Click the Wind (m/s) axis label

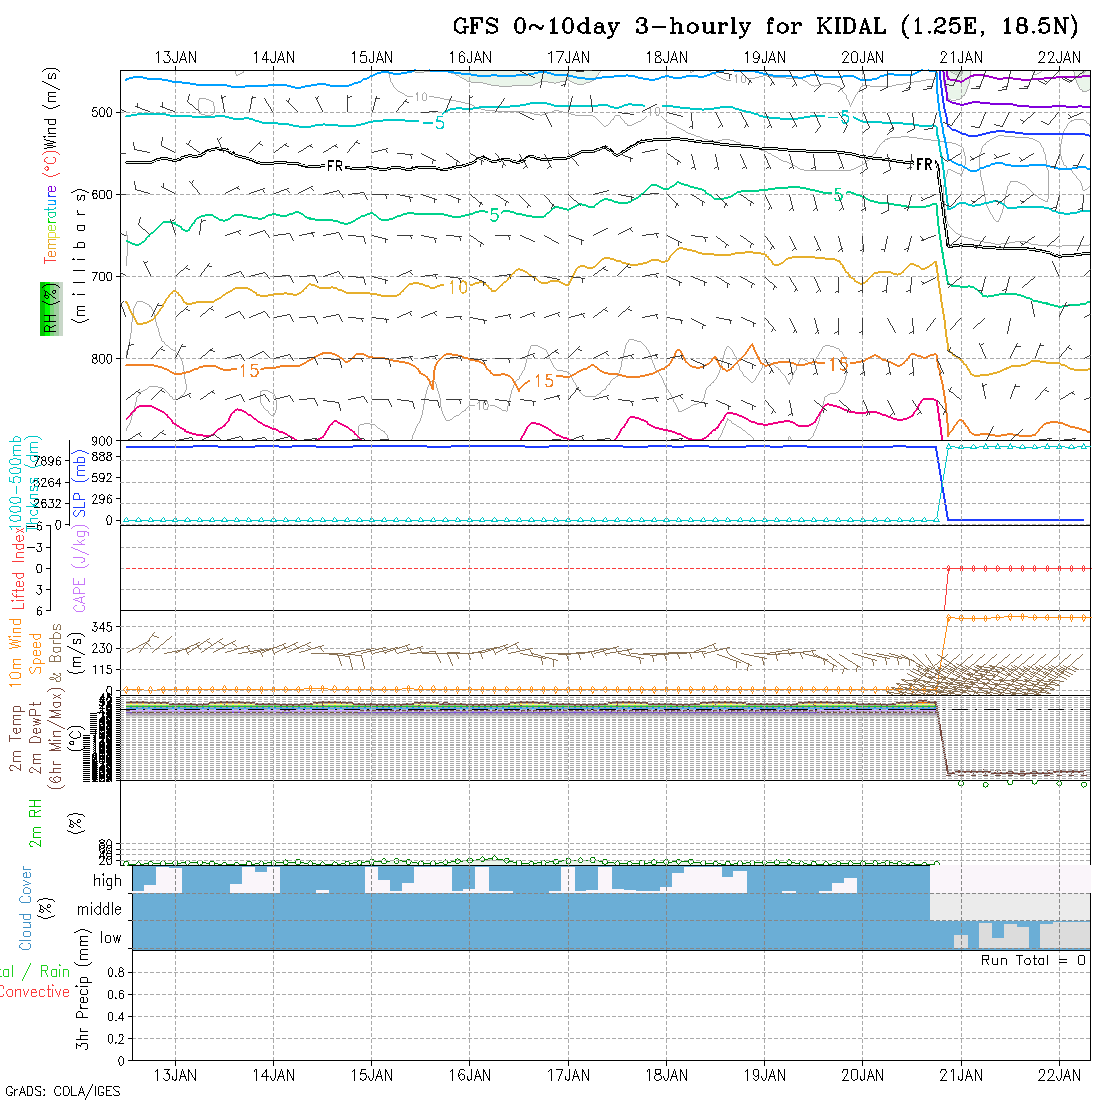pyautogui.click(x=49, y=105)
